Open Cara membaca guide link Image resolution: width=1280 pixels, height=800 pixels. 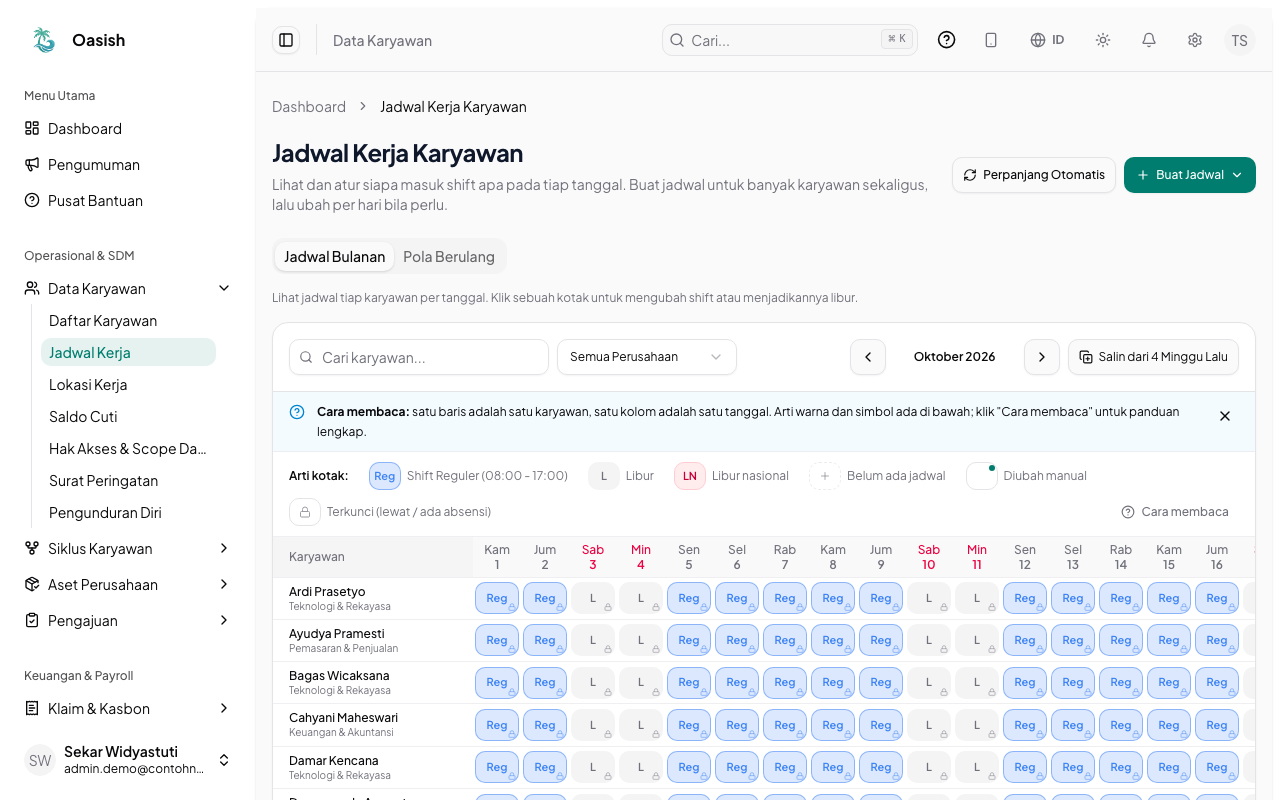click(x=1175, y=512)
